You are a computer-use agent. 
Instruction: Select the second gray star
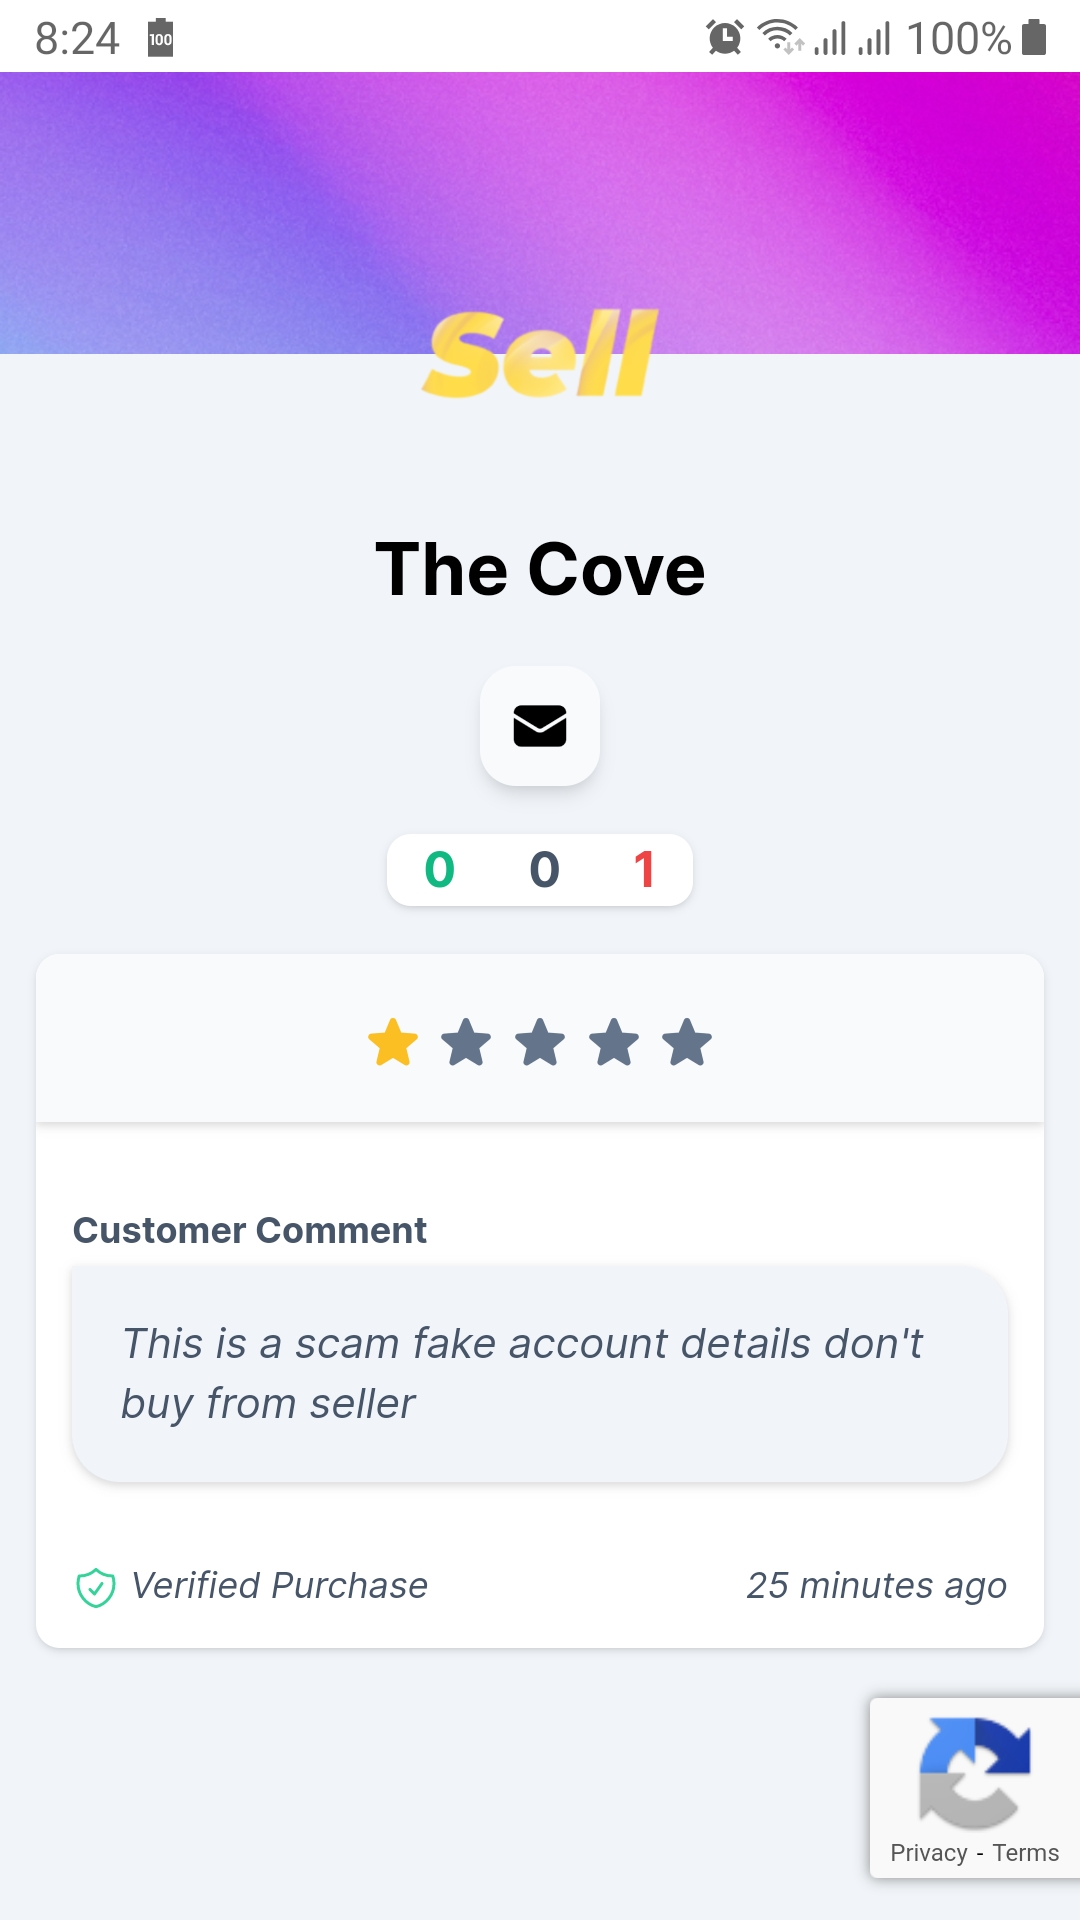click(x=466, y=1042)
